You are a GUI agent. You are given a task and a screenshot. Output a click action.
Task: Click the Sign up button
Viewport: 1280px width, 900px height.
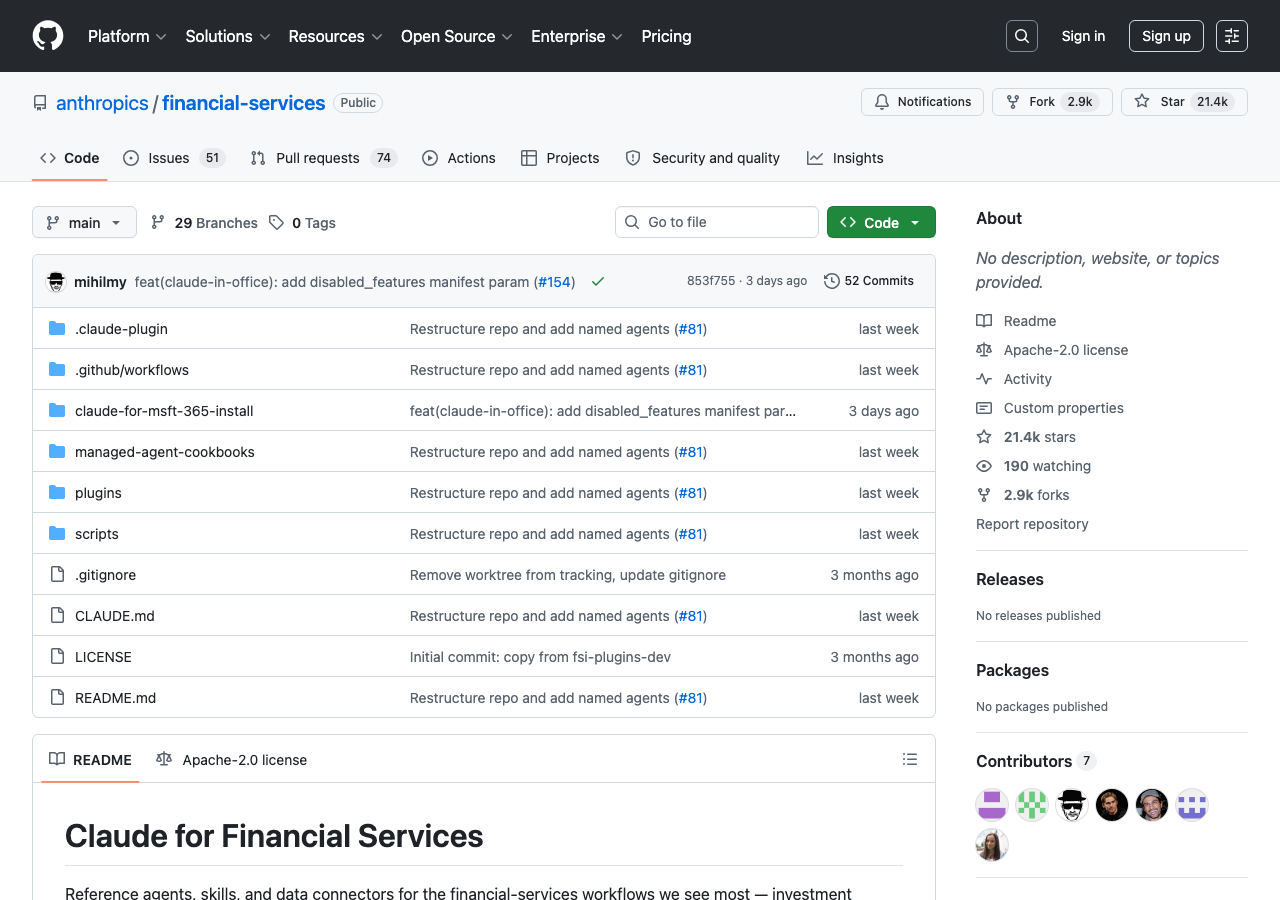[x=1166, y=36]
